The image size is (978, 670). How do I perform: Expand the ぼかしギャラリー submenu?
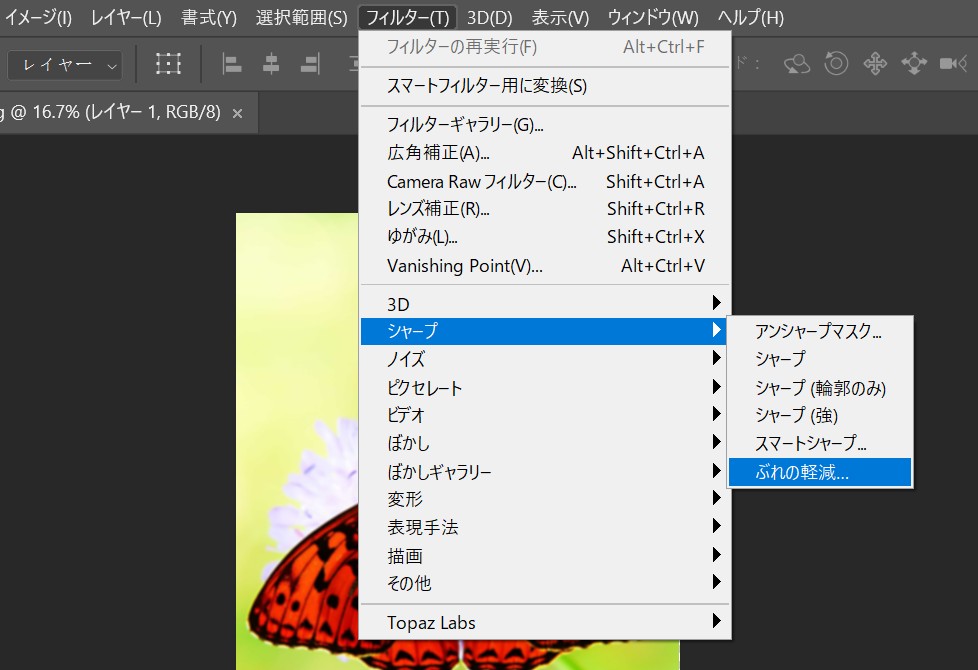pos(545,471)
